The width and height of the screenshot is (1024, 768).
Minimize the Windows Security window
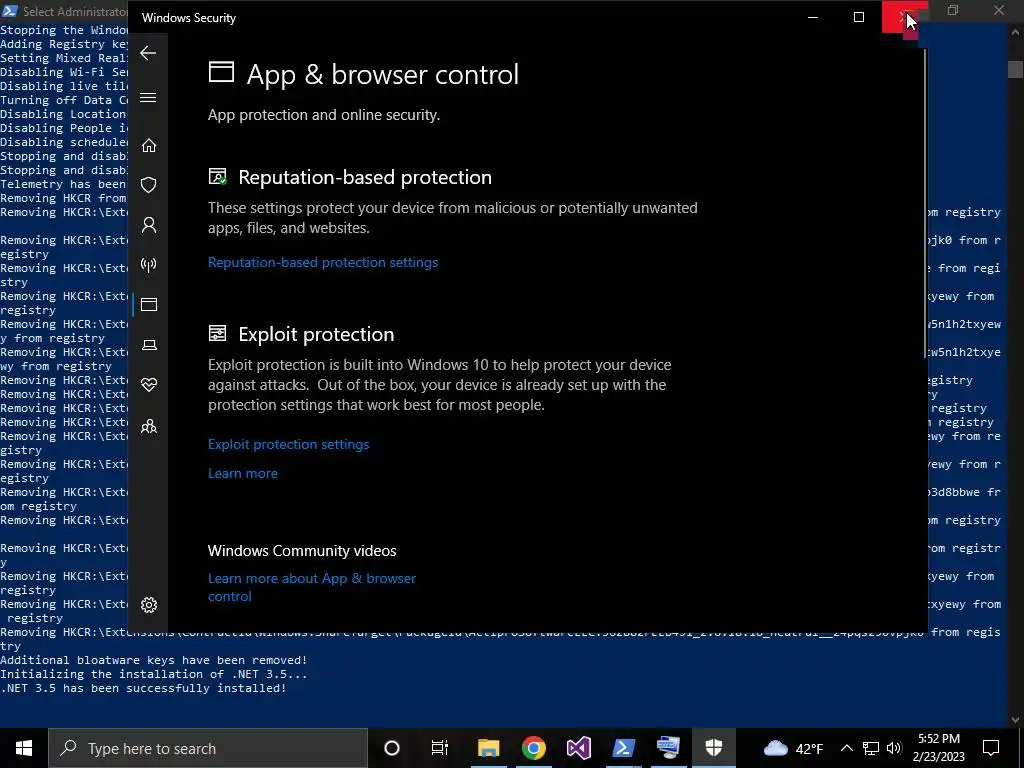point(813,17)
